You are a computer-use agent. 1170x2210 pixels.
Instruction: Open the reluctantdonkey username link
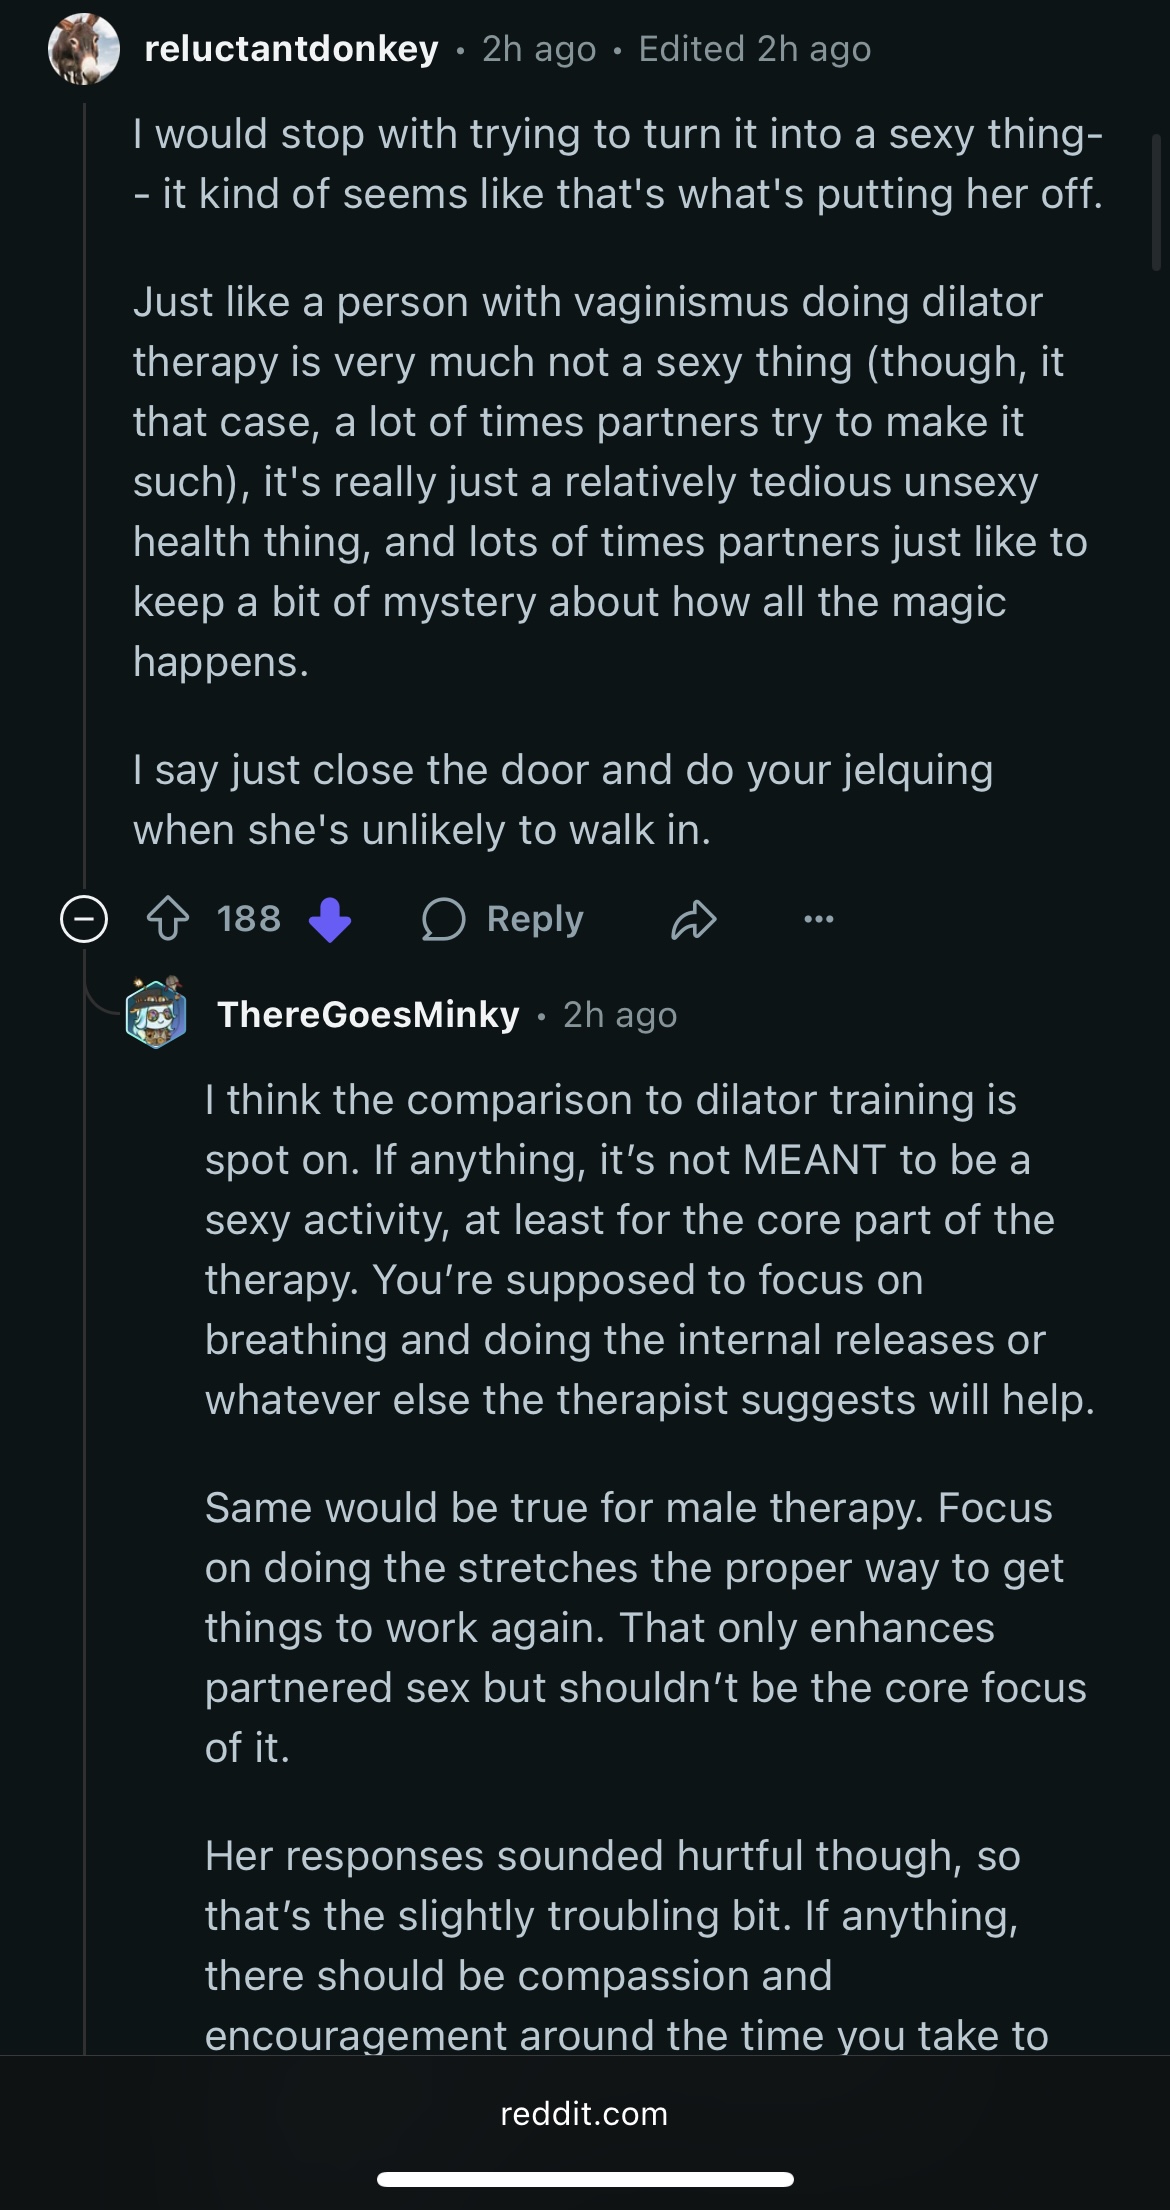point(291,48)
